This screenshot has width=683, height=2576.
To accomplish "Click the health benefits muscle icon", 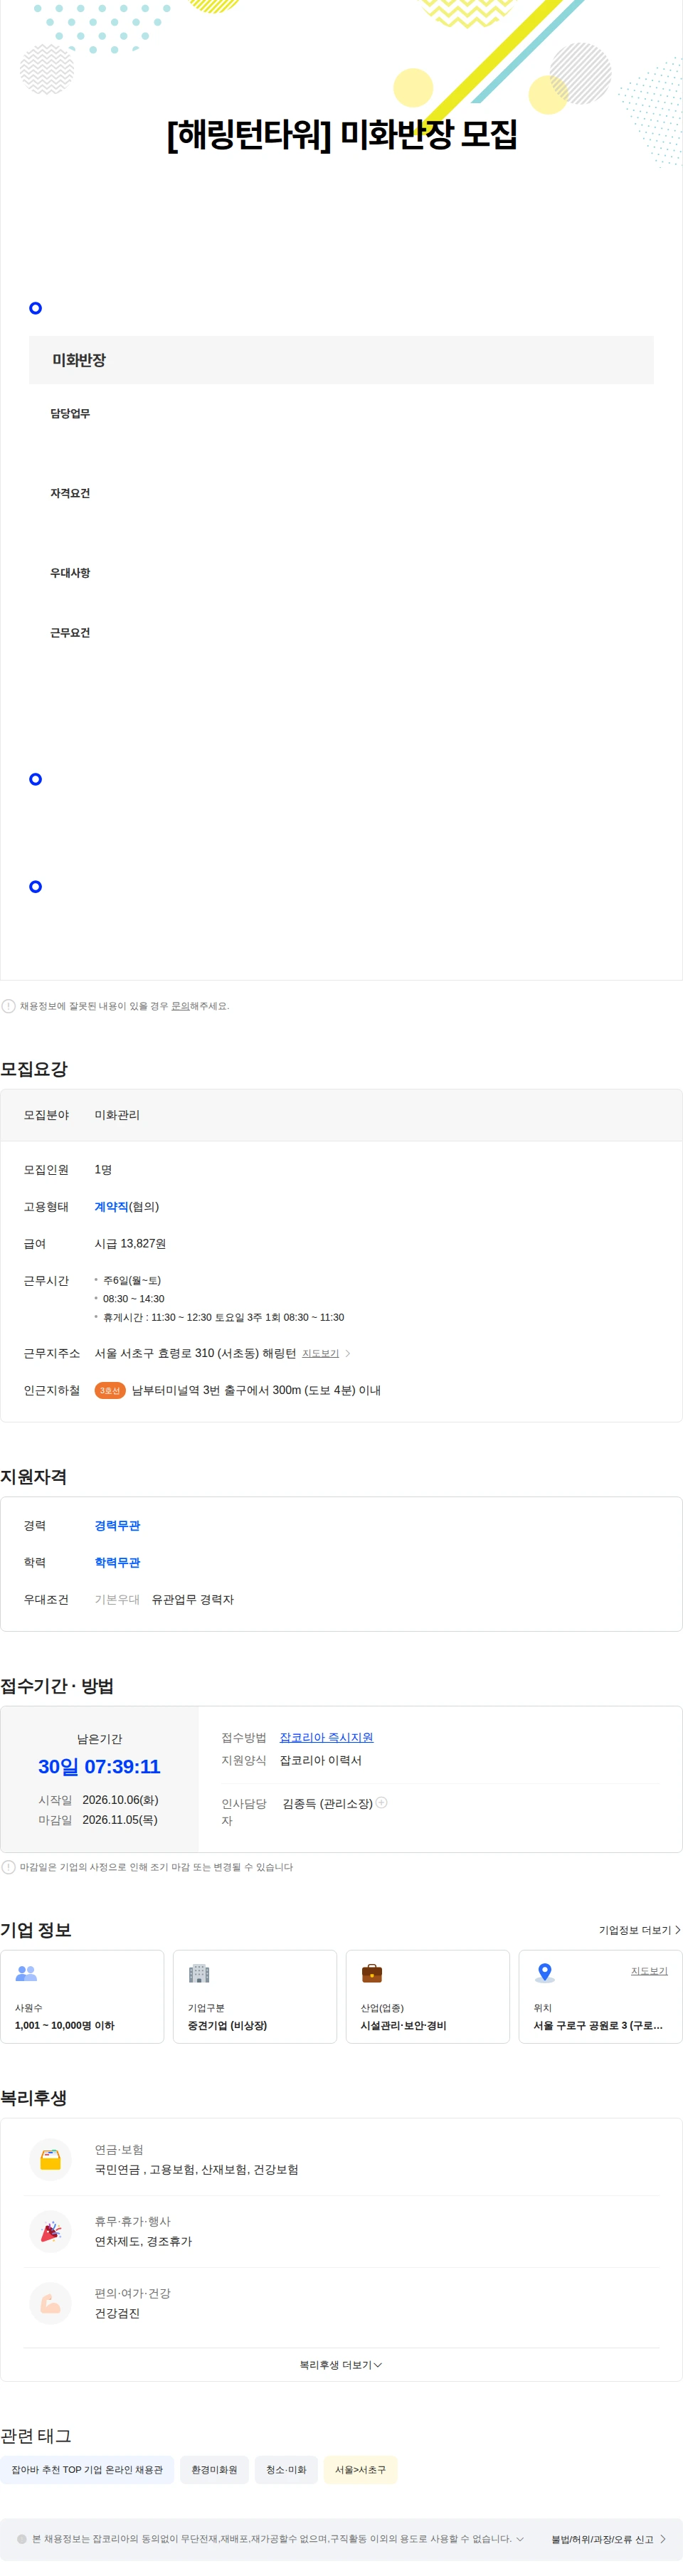I will tap(50, 2303).
